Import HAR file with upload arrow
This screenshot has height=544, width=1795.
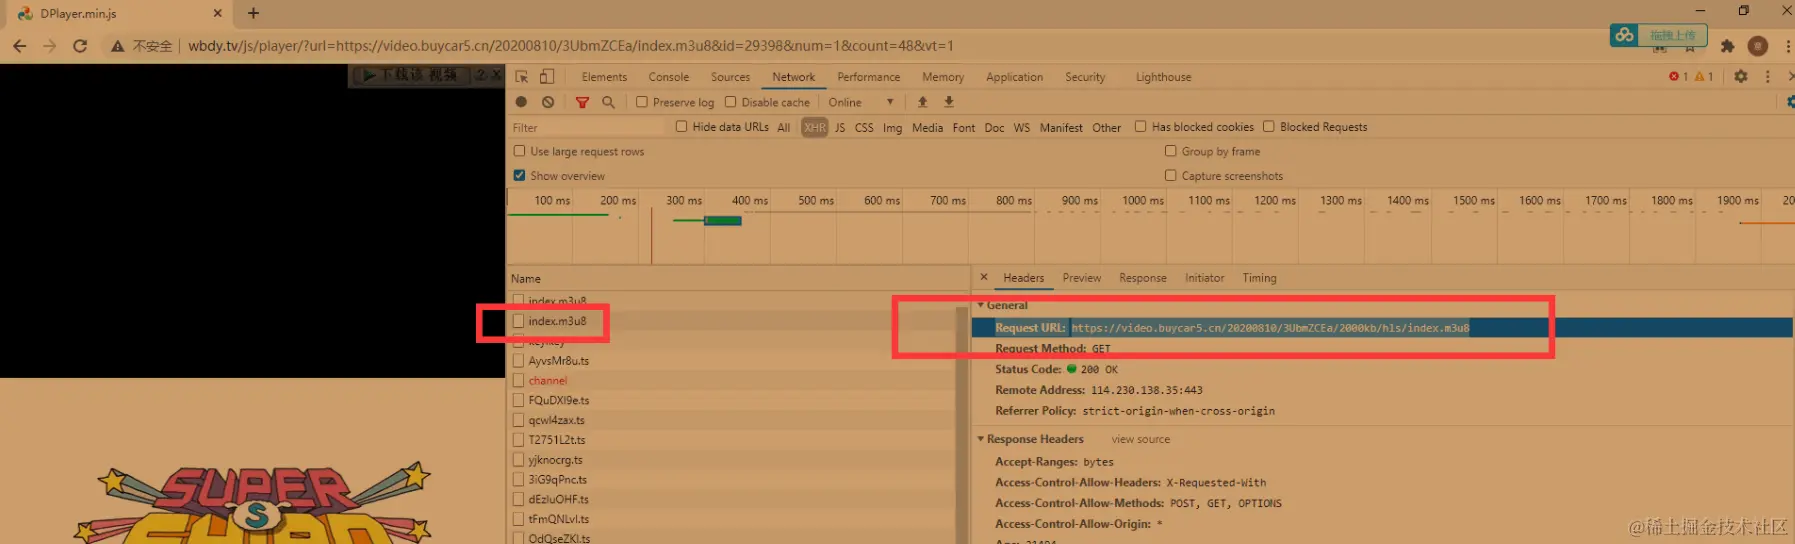[x=923, y=102]
